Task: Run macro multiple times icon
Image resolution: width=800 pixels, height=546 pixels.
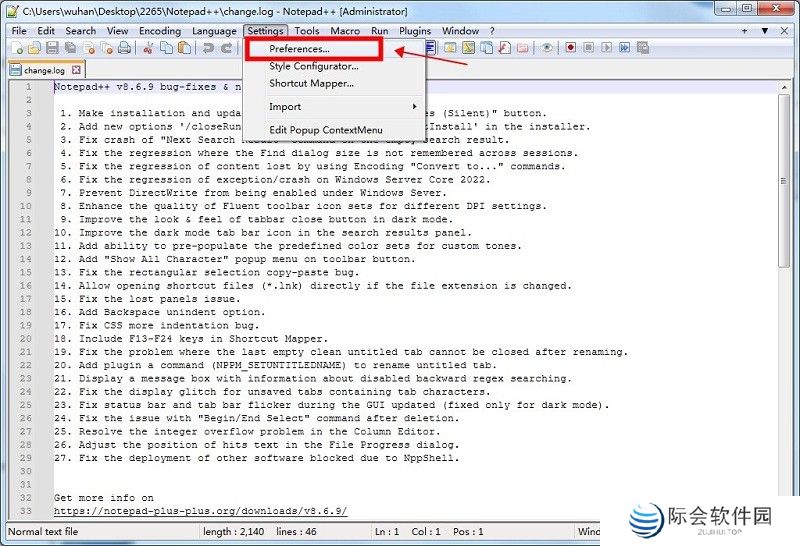Action: (624, 48)
